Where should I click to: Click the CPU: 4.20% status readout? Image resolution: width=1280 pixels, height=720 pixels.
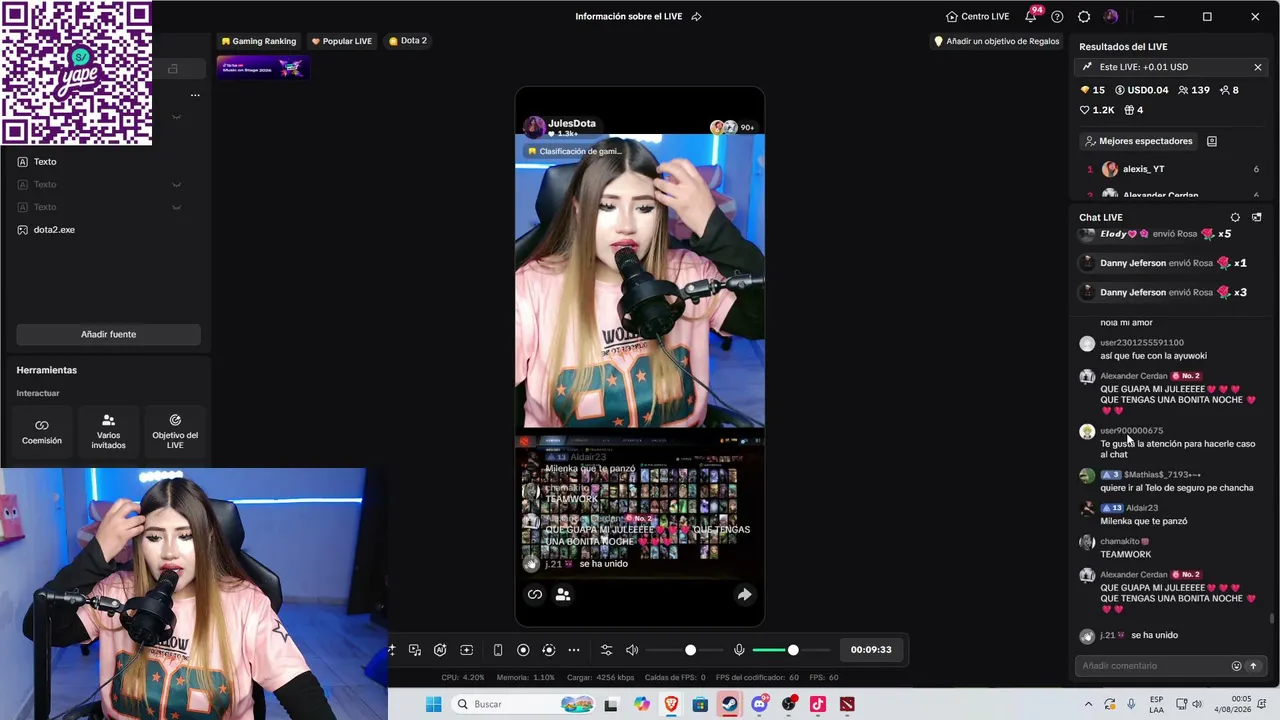[x=462, y=678]
